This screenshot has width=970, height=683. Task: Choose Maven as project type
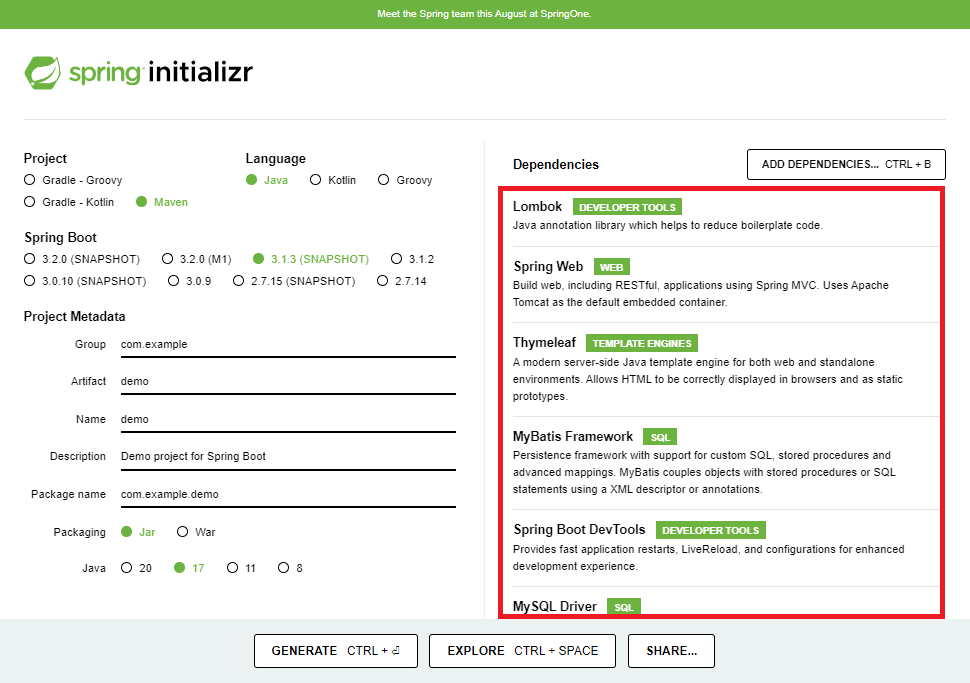tap(161, 202)
